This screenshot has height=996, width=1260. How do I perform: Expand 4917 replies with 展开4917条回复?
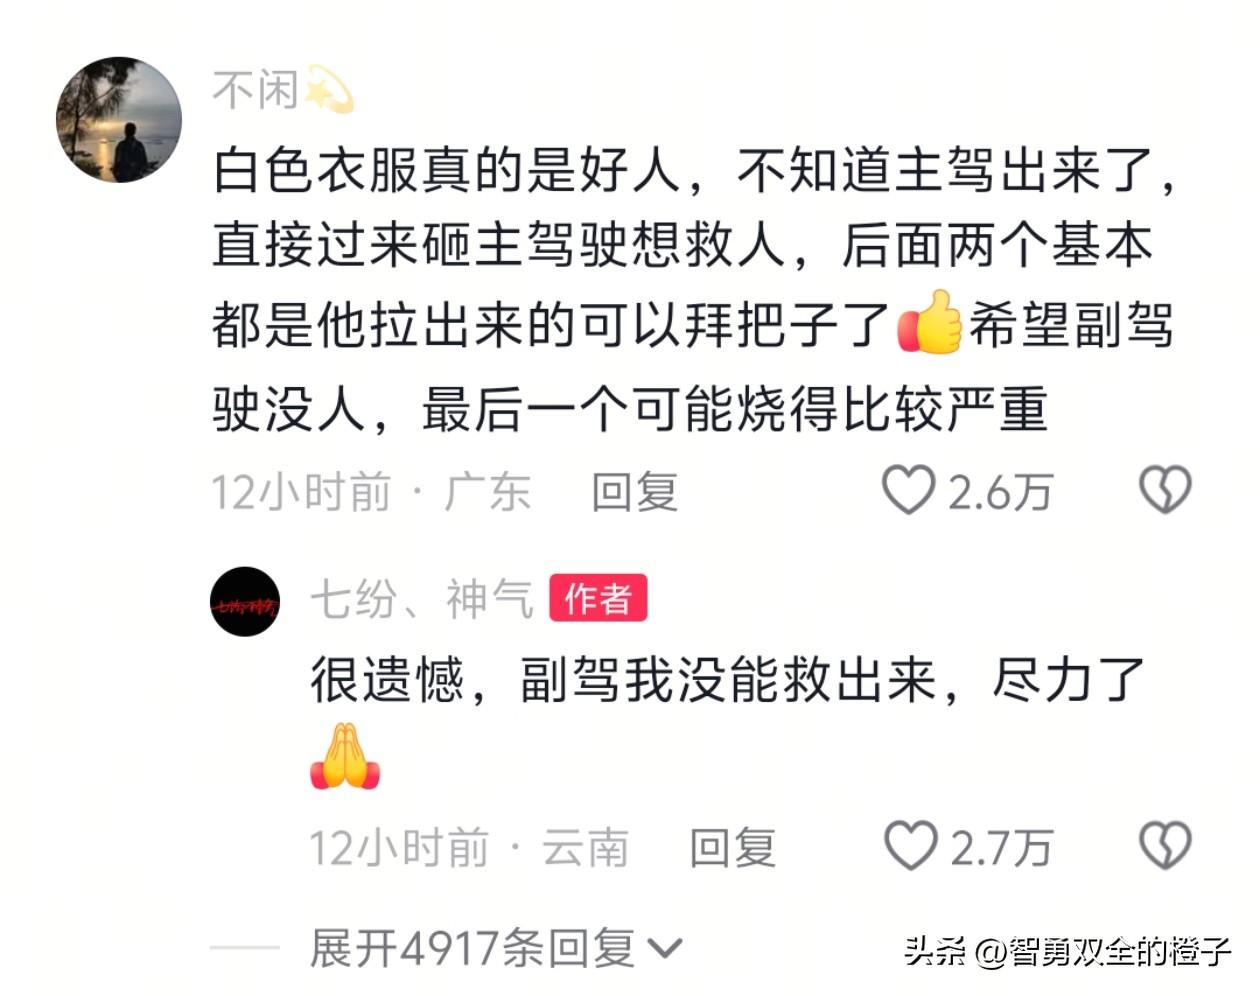click(496, 947)
